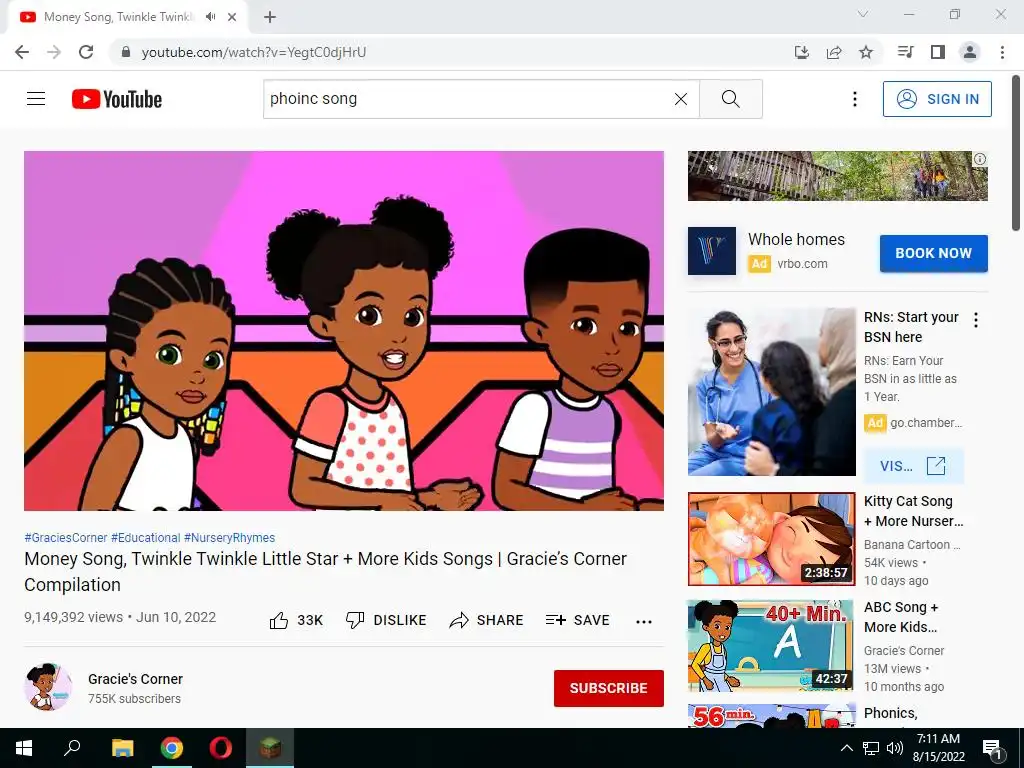The height and width of the screenshot is (768, 1024).
Task: Open Minecraft from the taskbar
Action: 270,748
